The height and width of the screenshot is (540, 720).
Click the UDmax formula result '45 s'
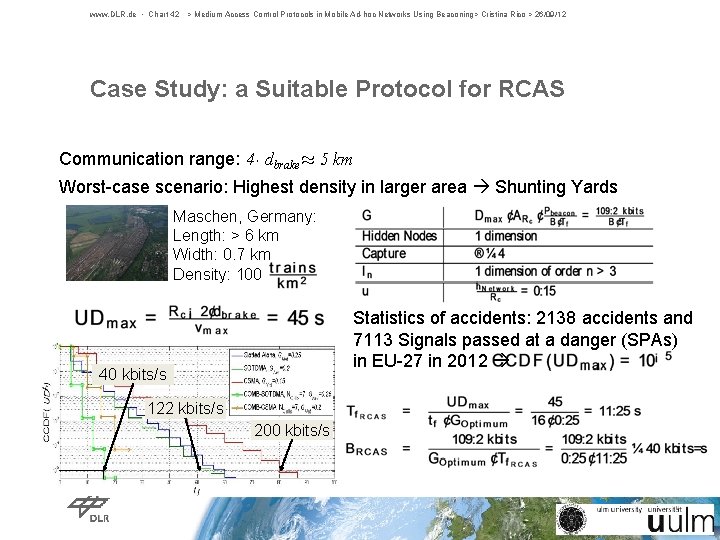pos(306,318)
